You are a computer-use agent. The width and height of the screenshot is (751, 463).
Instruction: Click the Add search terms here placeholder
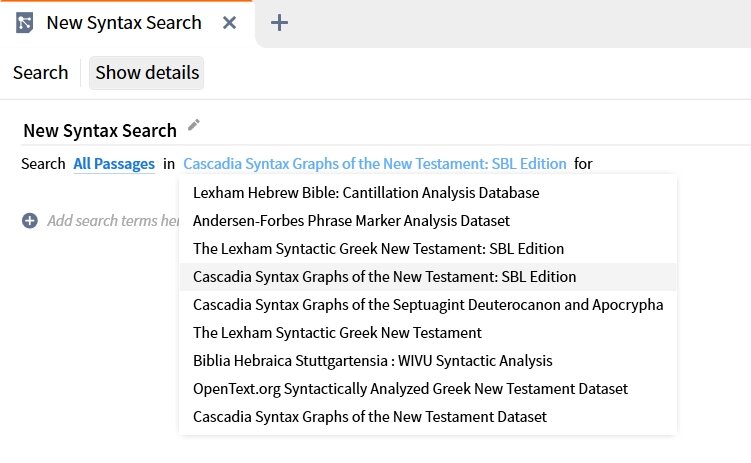point(113,221)
